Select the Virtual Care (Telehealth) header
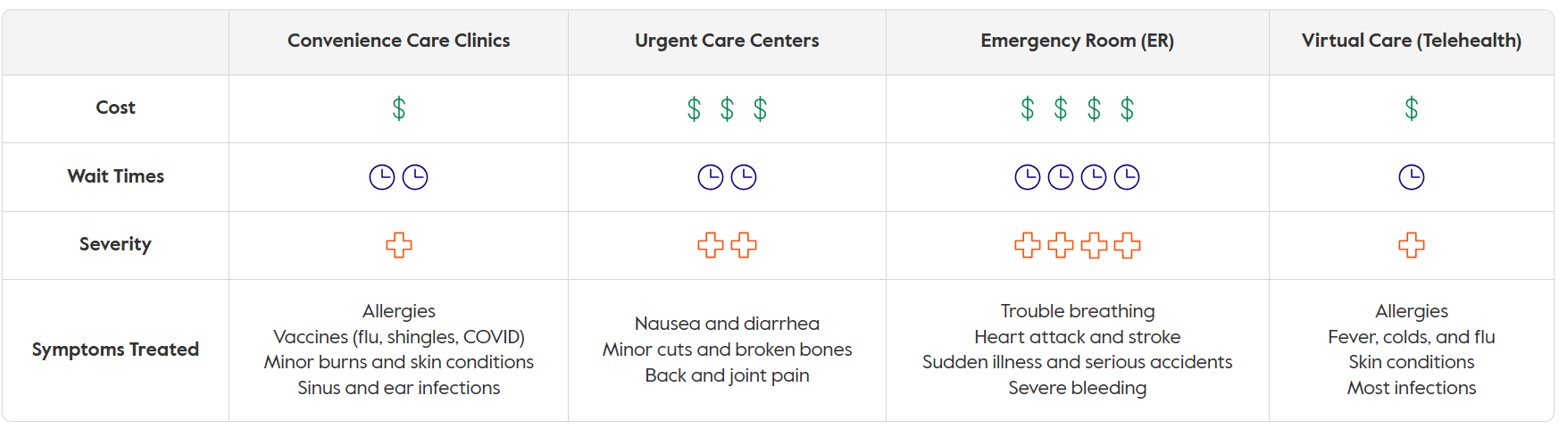This screenshot has width=1560, height=427. [1411, 41]
